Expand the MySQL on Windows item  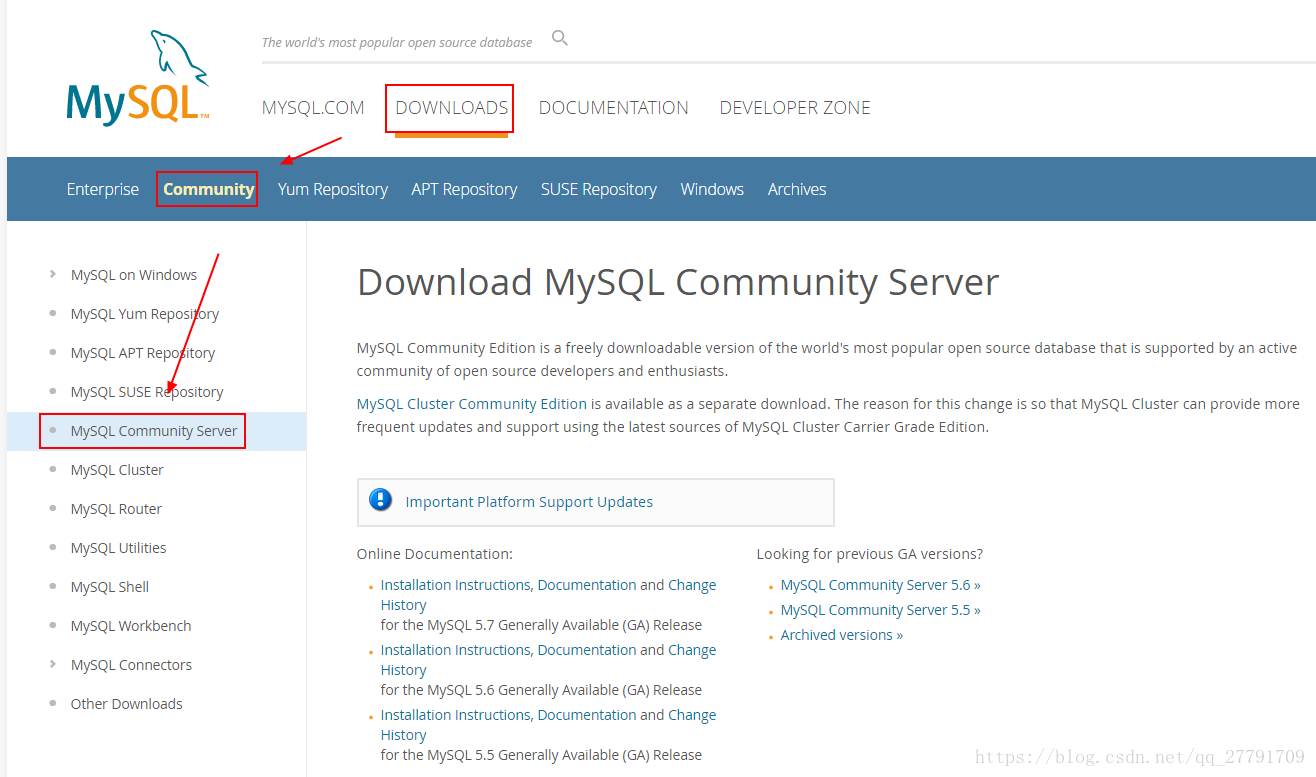(x=53, y=274)
